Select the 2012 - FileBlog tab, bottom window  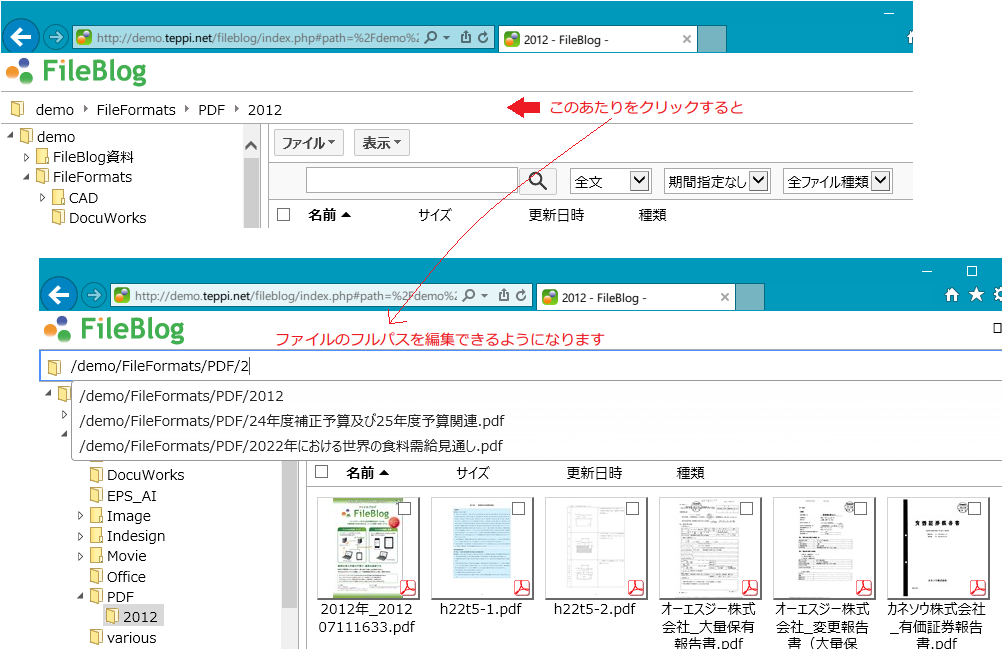[635, 297]
